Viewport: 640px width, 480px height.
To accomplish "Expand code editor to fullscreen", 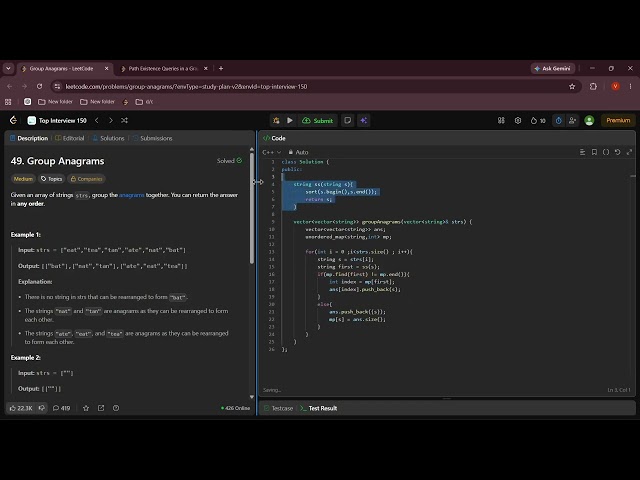I will pyautogui.click(x=629, y=152).
